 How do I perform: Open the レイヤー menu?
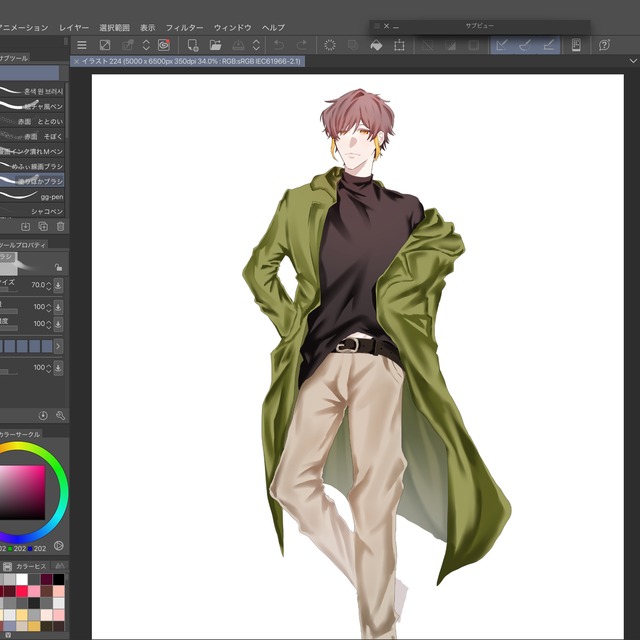(74, 28)
